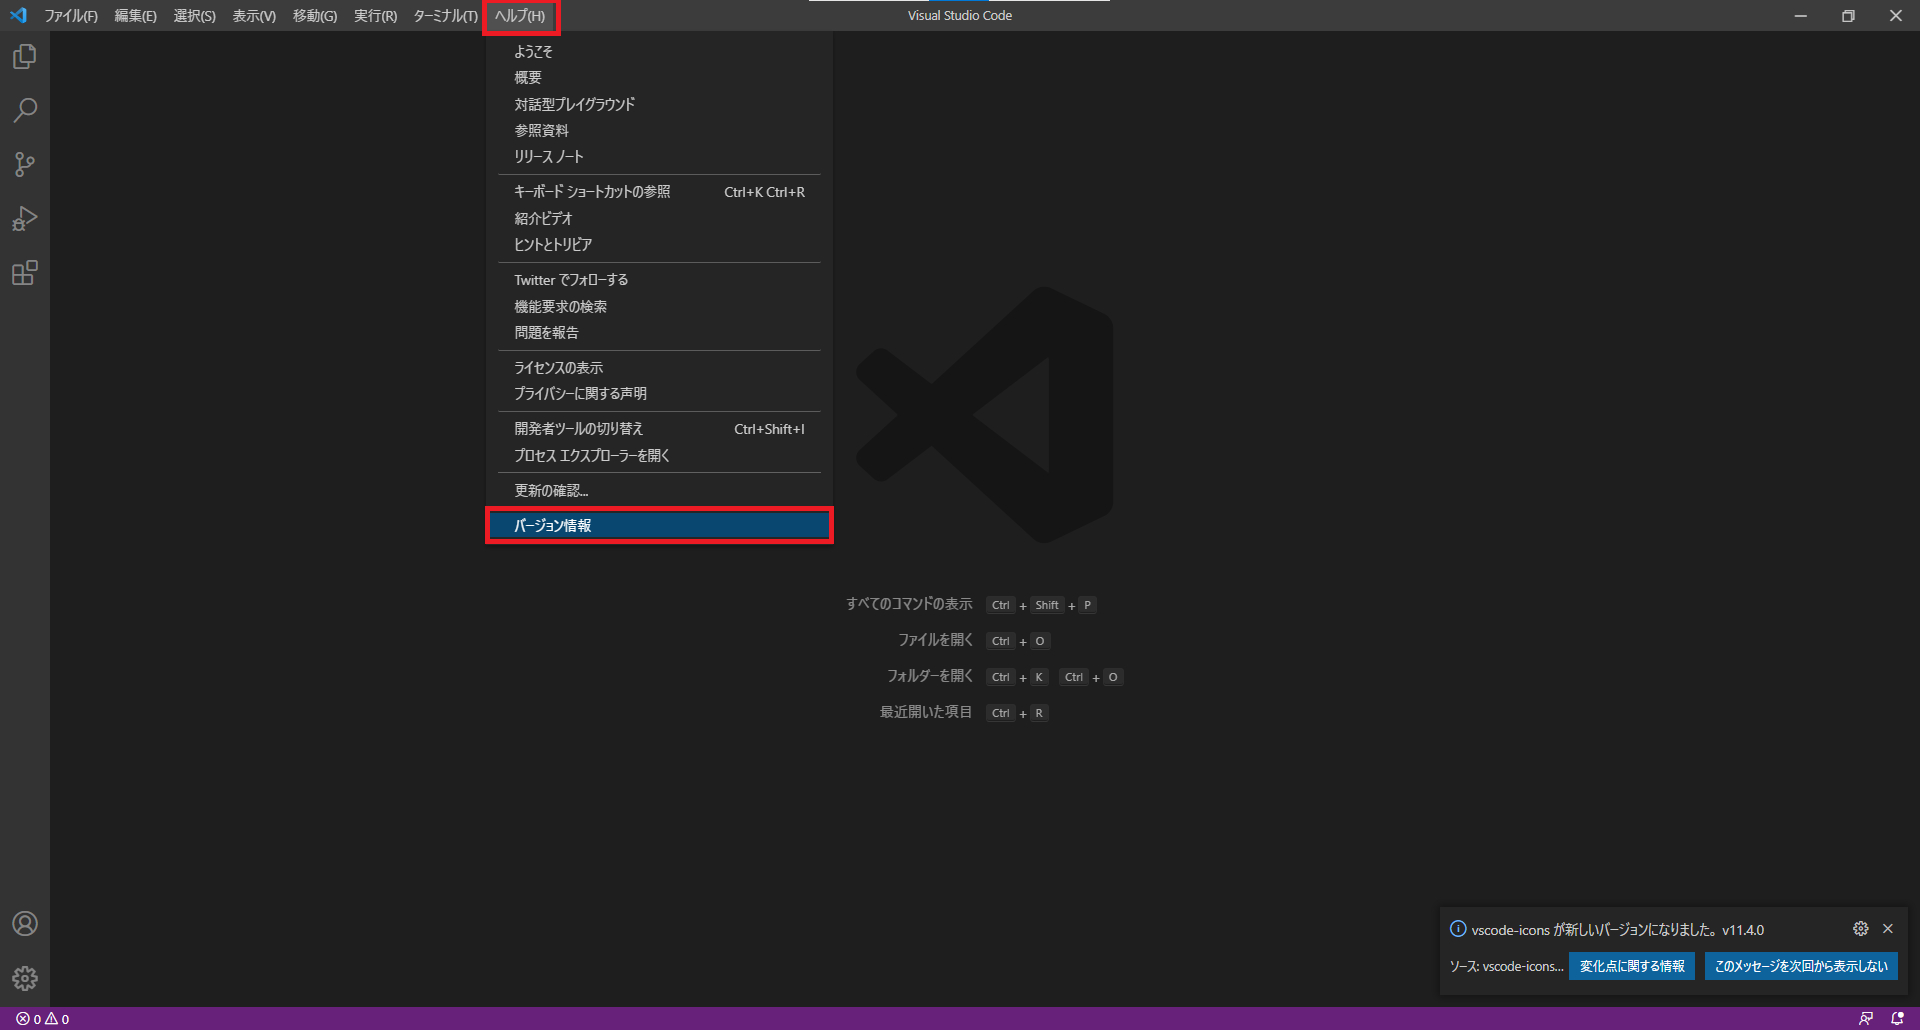The height and width of the screenshot is (1030, 1920).
Task: Open the Source Control view icon
Action: [25, 164]
